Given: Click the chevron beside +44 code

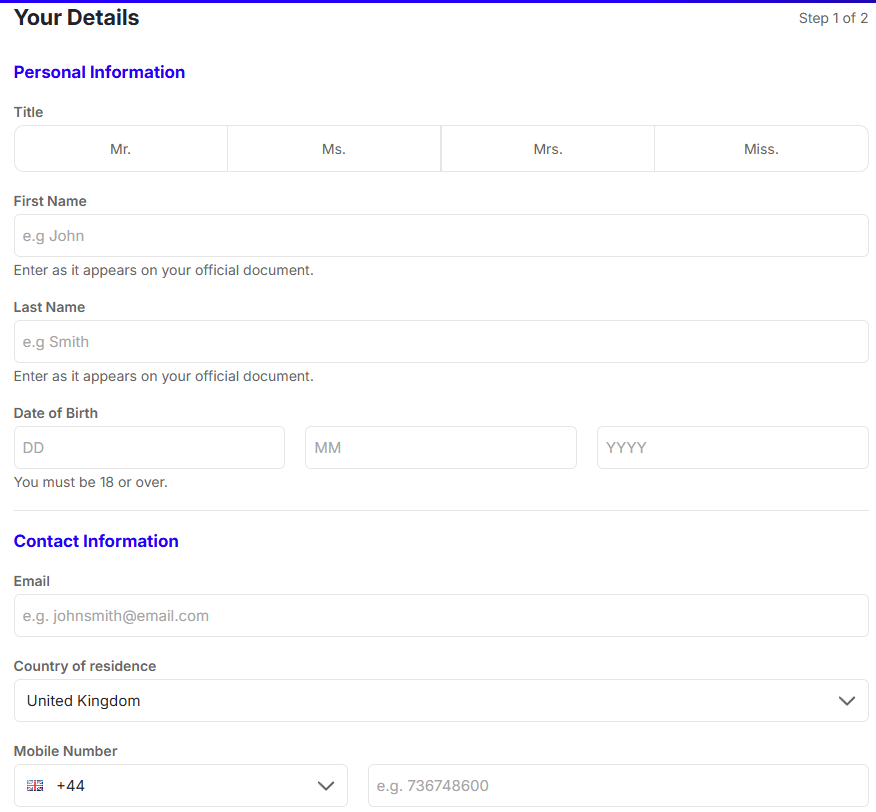Looking at the screenshot, I should (x=326, y=786).
